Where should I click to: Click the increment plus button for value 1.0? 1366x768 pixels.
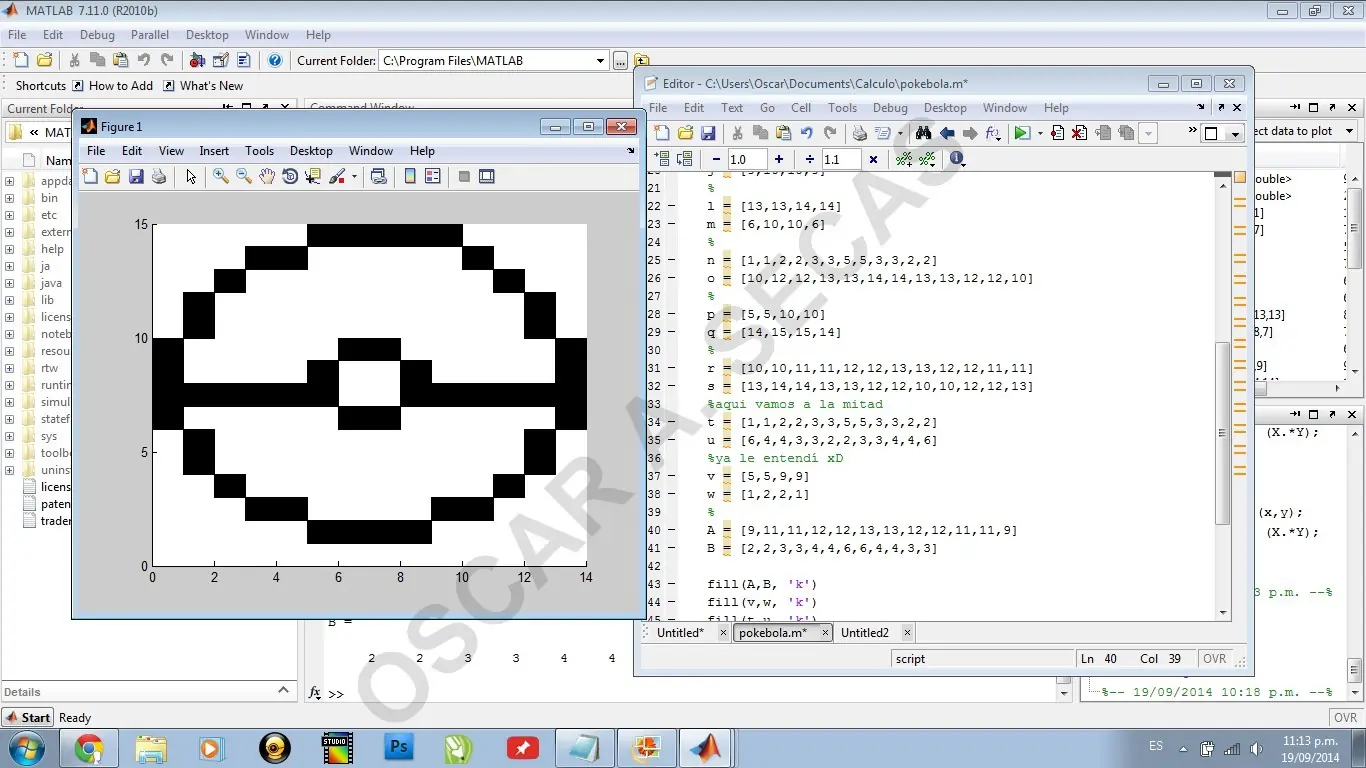pos(779,159)
